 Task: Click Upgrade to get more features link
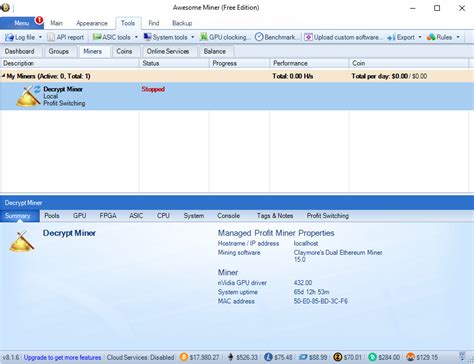[62, 357]
